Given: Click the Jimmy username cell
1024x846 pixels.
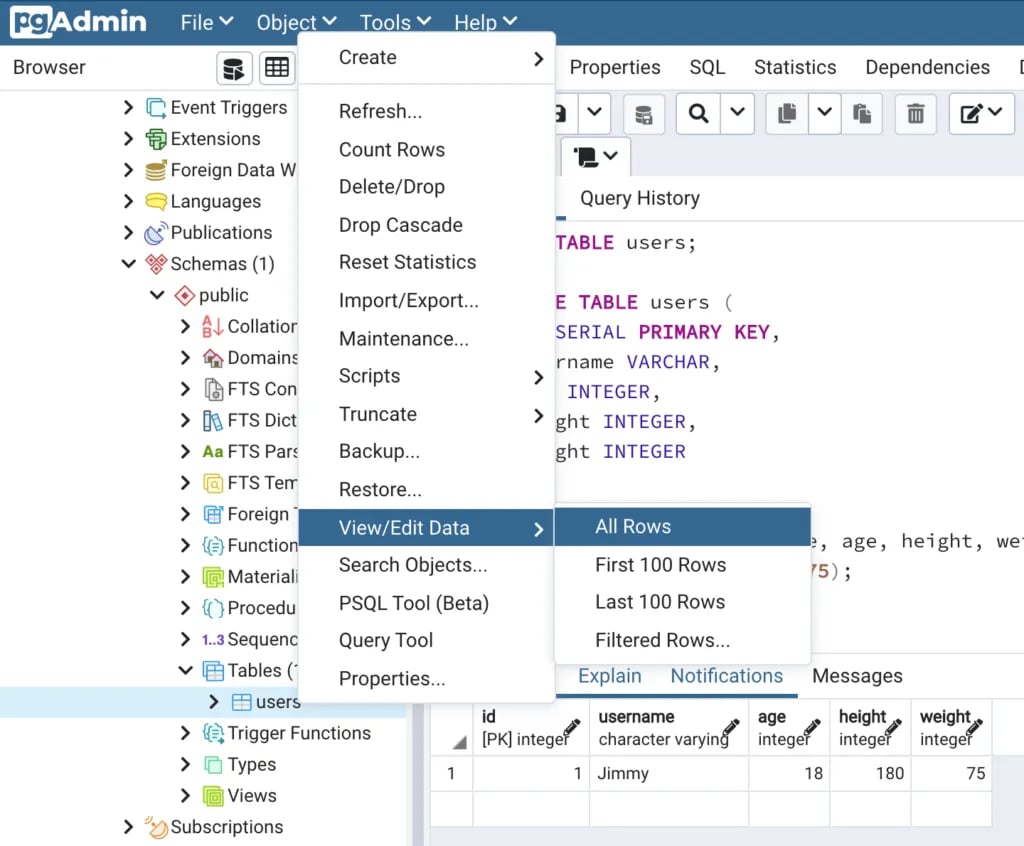Looking at the screenshot, I should point(623,773).
